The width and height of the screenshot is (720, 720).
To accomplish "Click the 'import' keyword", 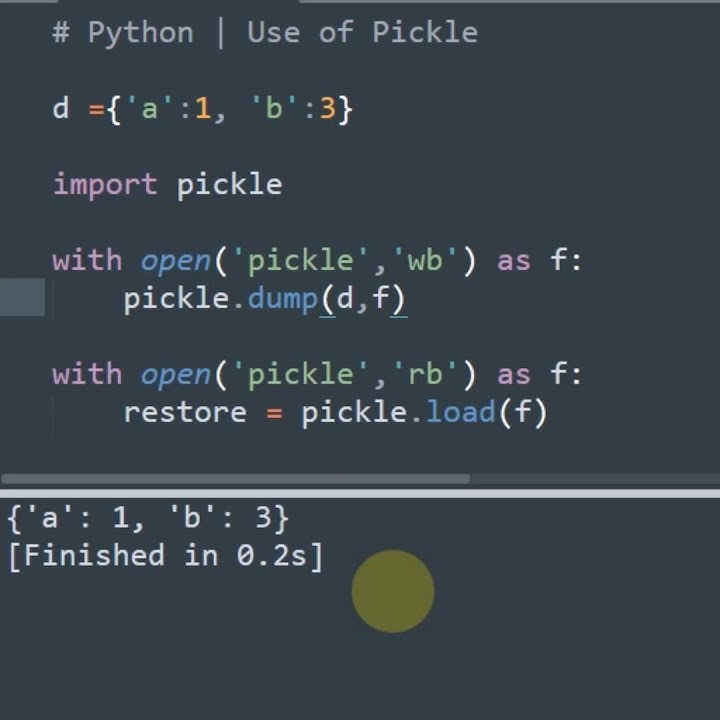I will [x=105, y=185].
